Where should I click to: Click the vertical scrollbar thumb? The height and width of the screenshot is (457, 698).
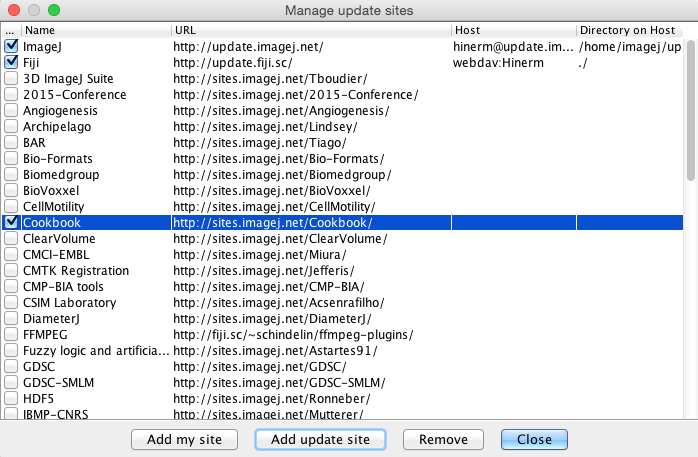tap(690, 110)
